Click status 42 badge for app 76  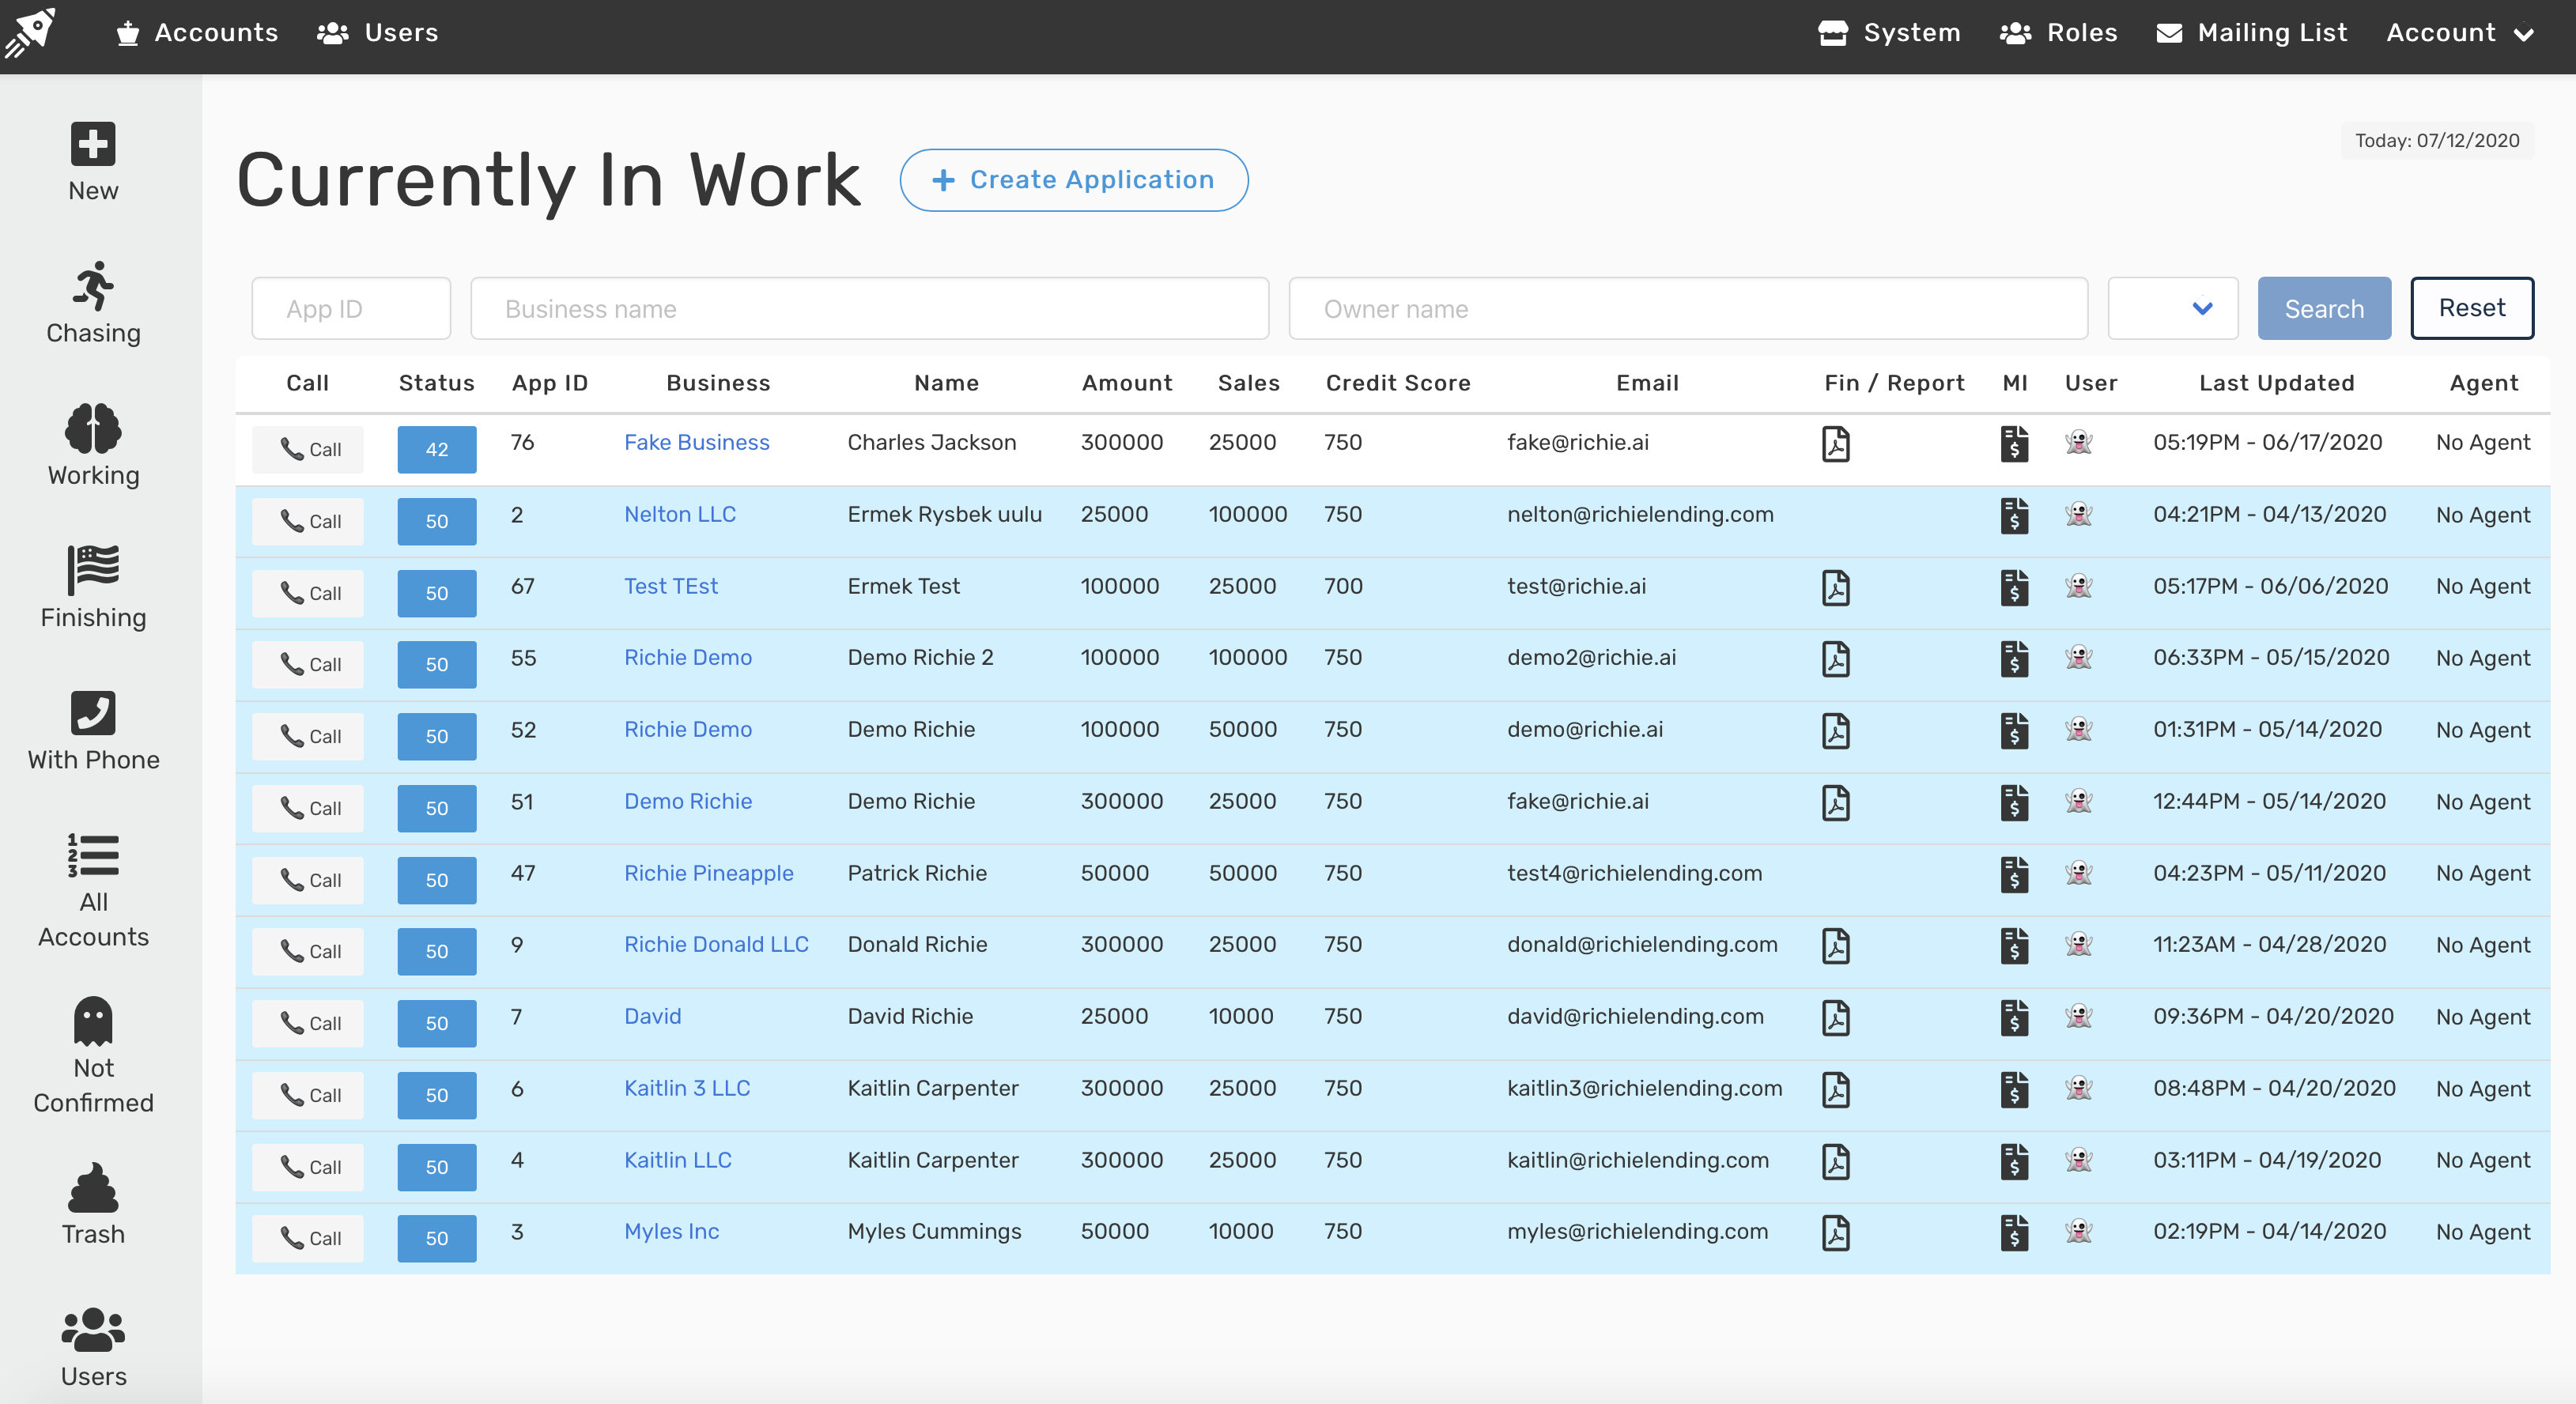tap(436, 450)
